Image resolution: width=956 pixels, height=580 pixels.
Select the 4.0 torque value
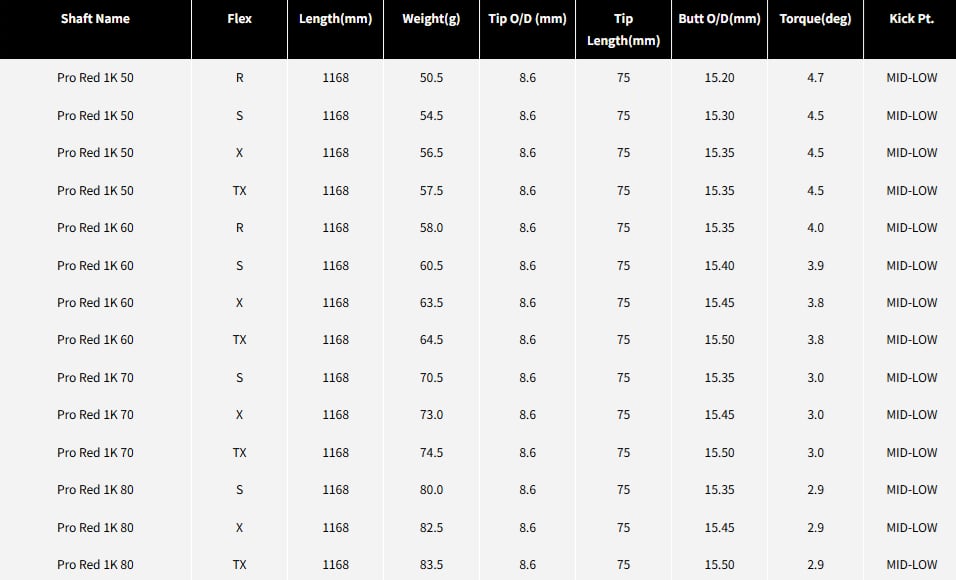pos(815,228)
